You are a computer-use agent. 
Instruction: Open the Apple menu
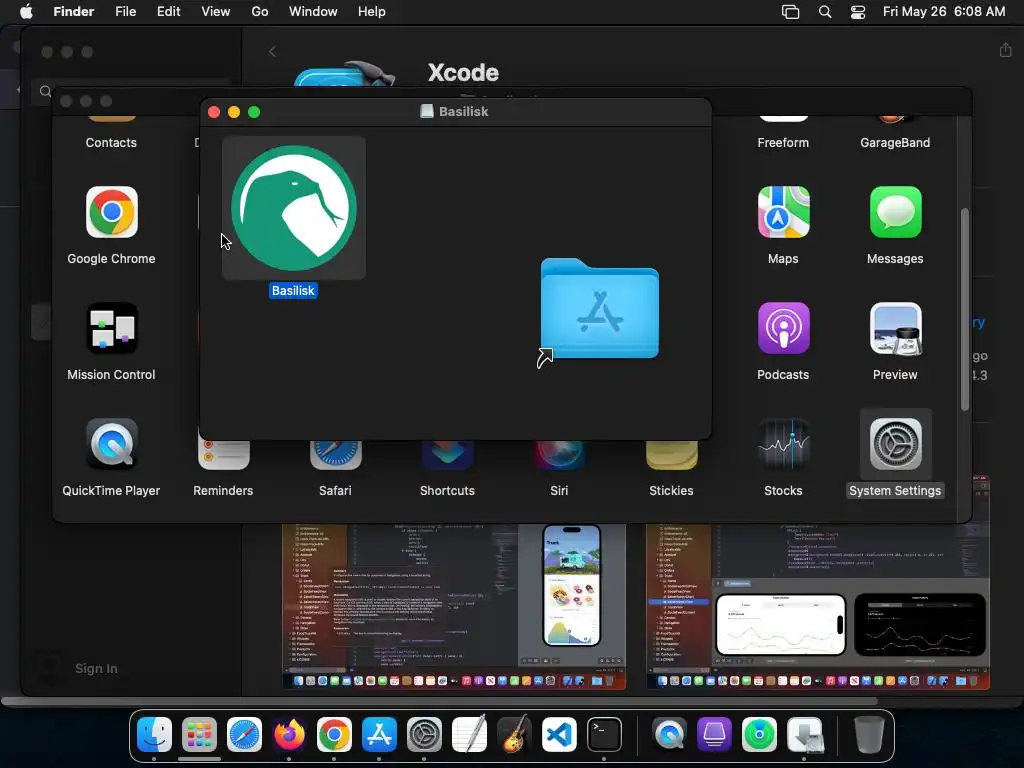(x=26, y=12)
